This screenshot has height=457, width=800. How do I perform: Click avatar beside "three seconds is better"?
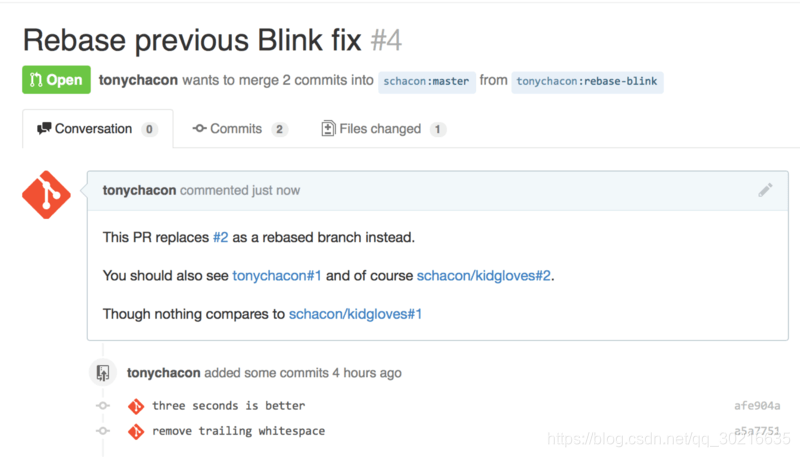click(x=136, y=406)
